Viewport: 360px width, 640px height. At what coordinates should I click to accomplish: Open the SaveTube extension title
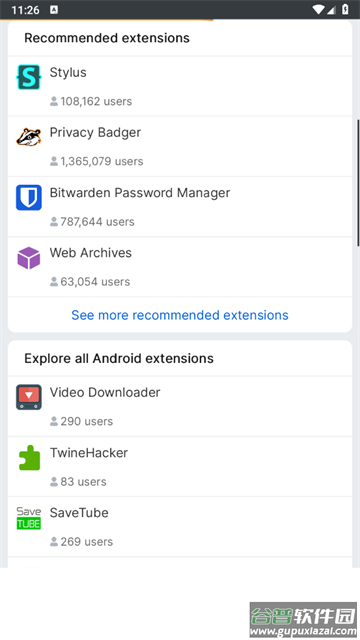coord(79,513)
